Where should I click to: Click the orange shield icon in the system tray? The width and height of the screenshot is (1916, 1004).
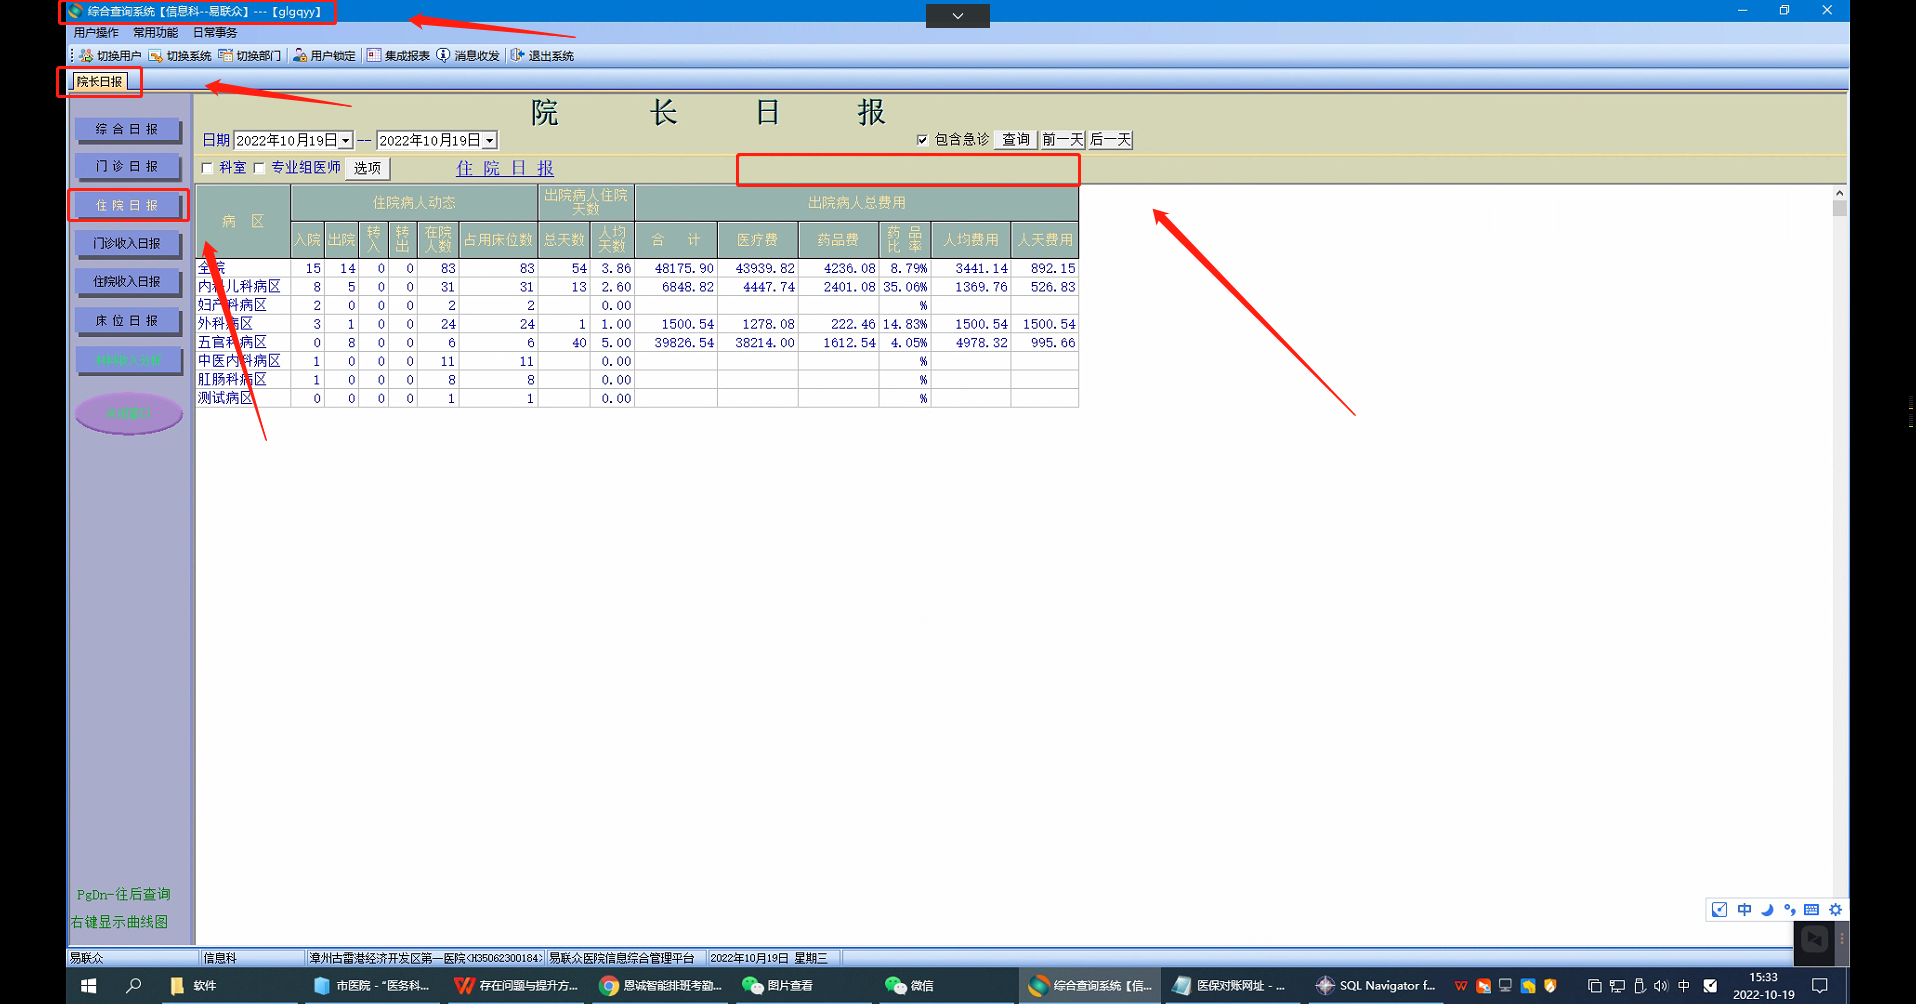click(x=1550, y=986)
